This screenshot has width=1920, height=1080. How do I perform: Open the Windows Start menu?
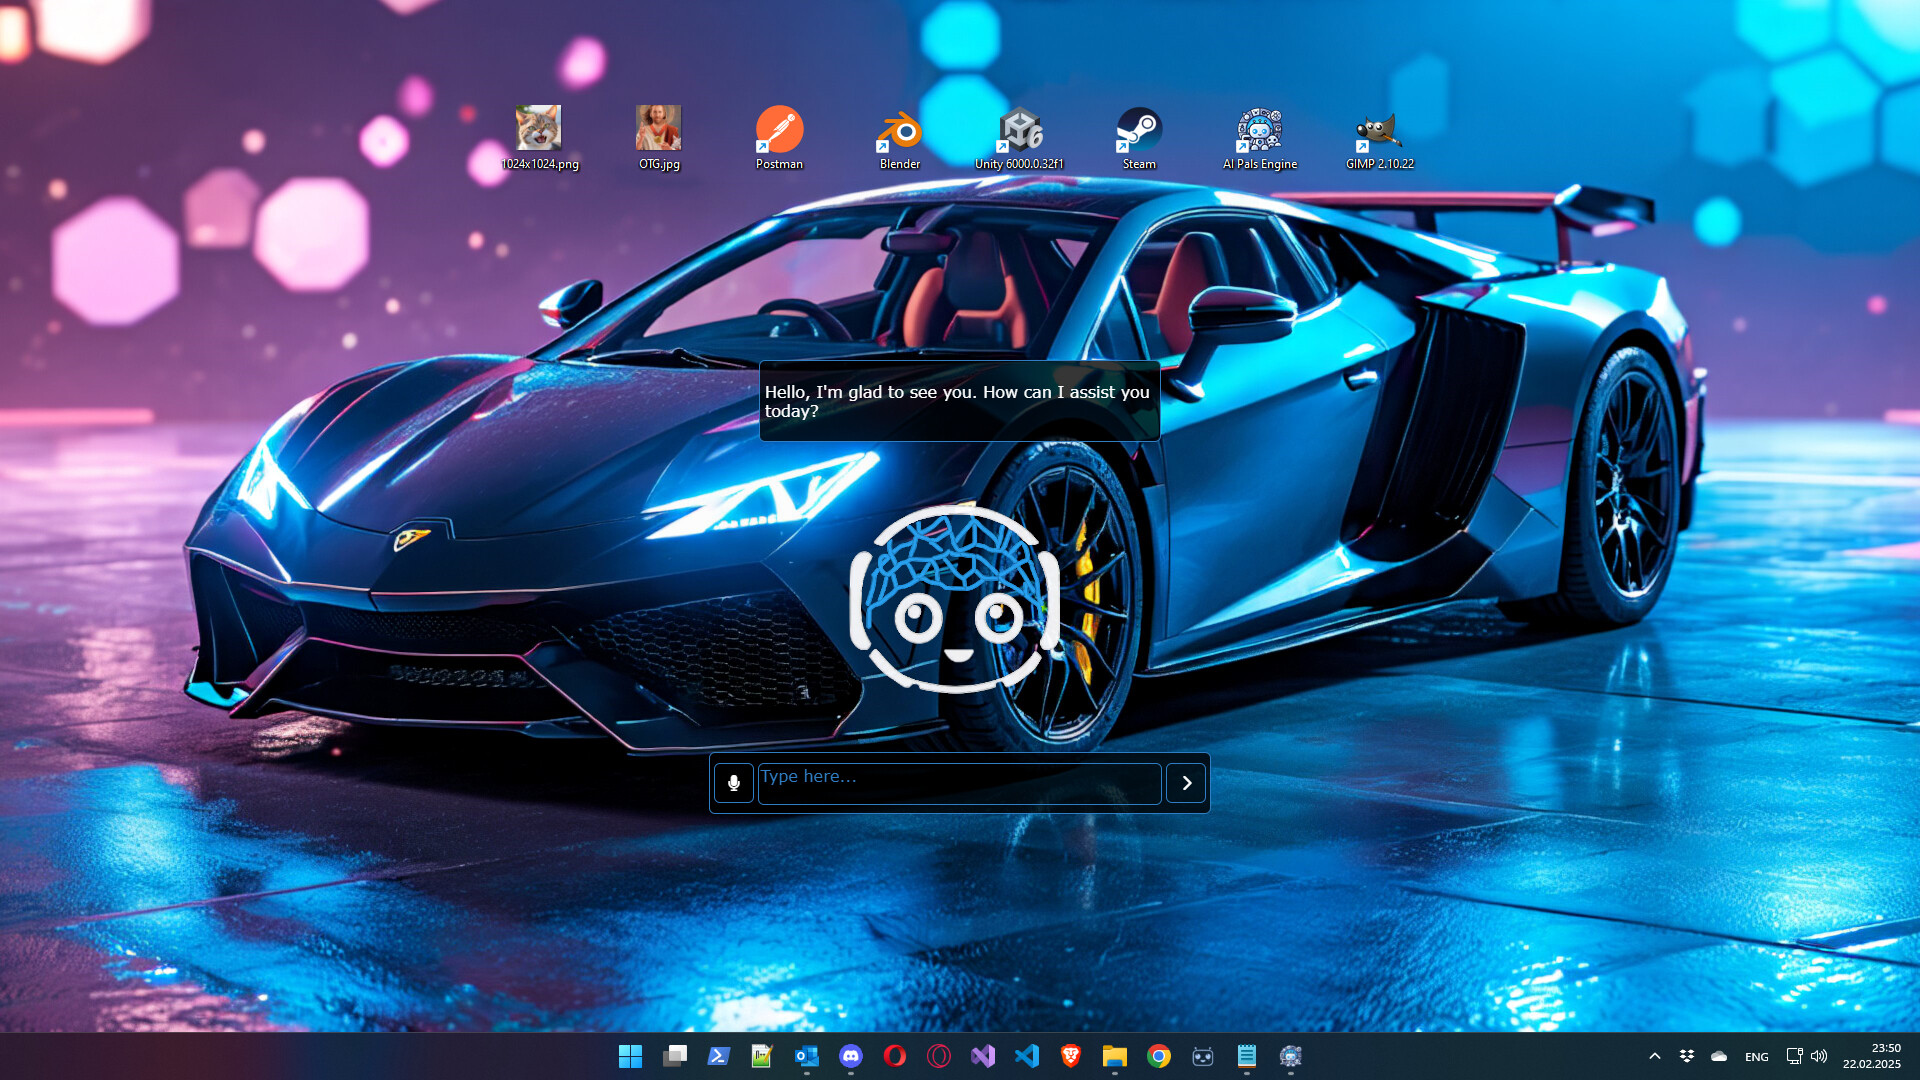tap(630, 1056)
